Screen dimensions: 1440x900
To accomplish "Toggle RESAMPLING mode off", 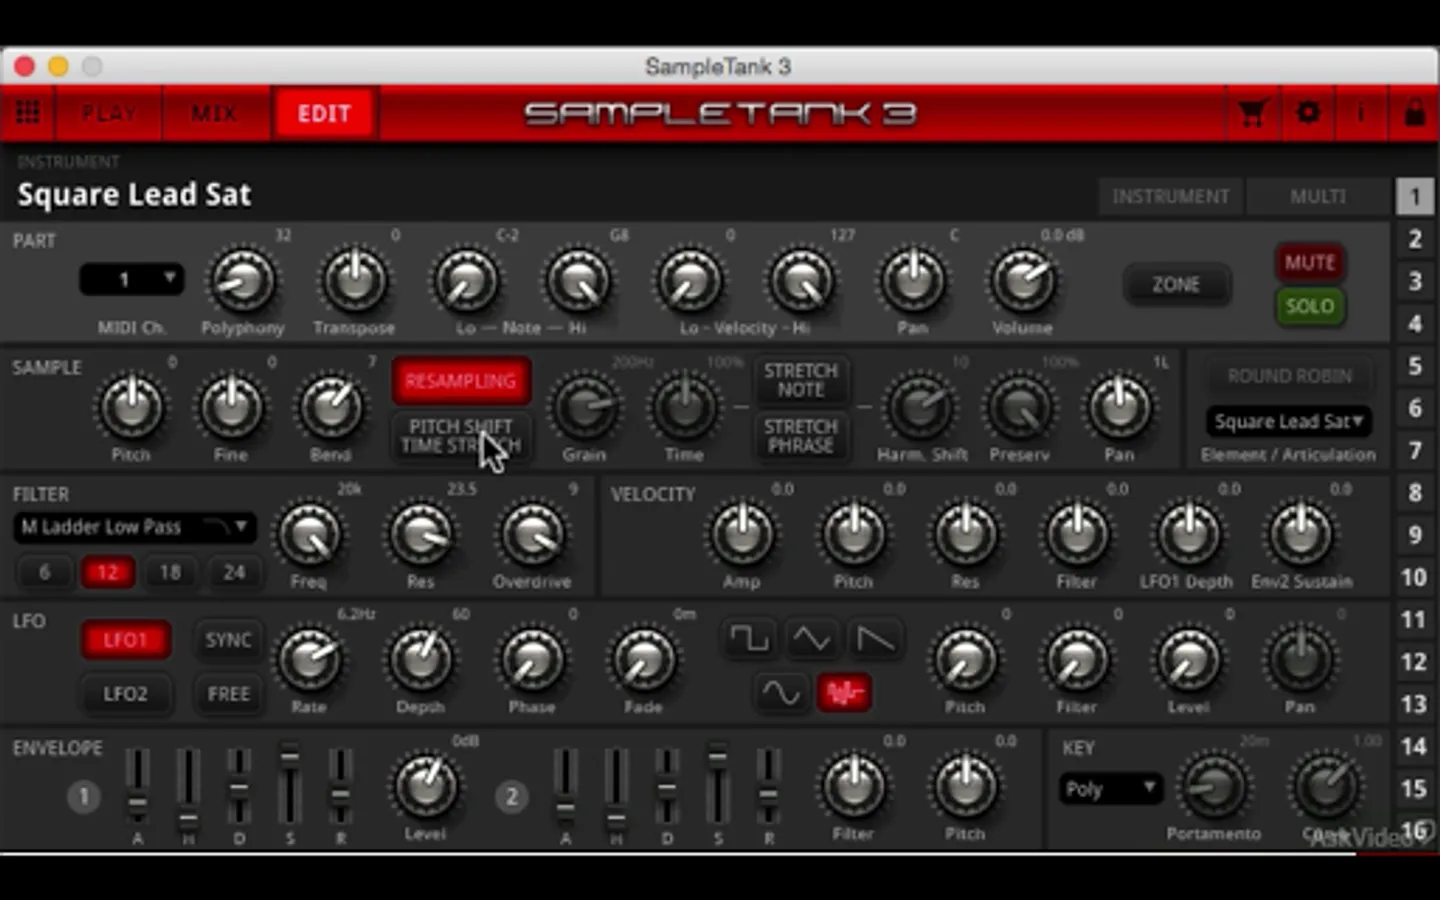I will [461, 381].
